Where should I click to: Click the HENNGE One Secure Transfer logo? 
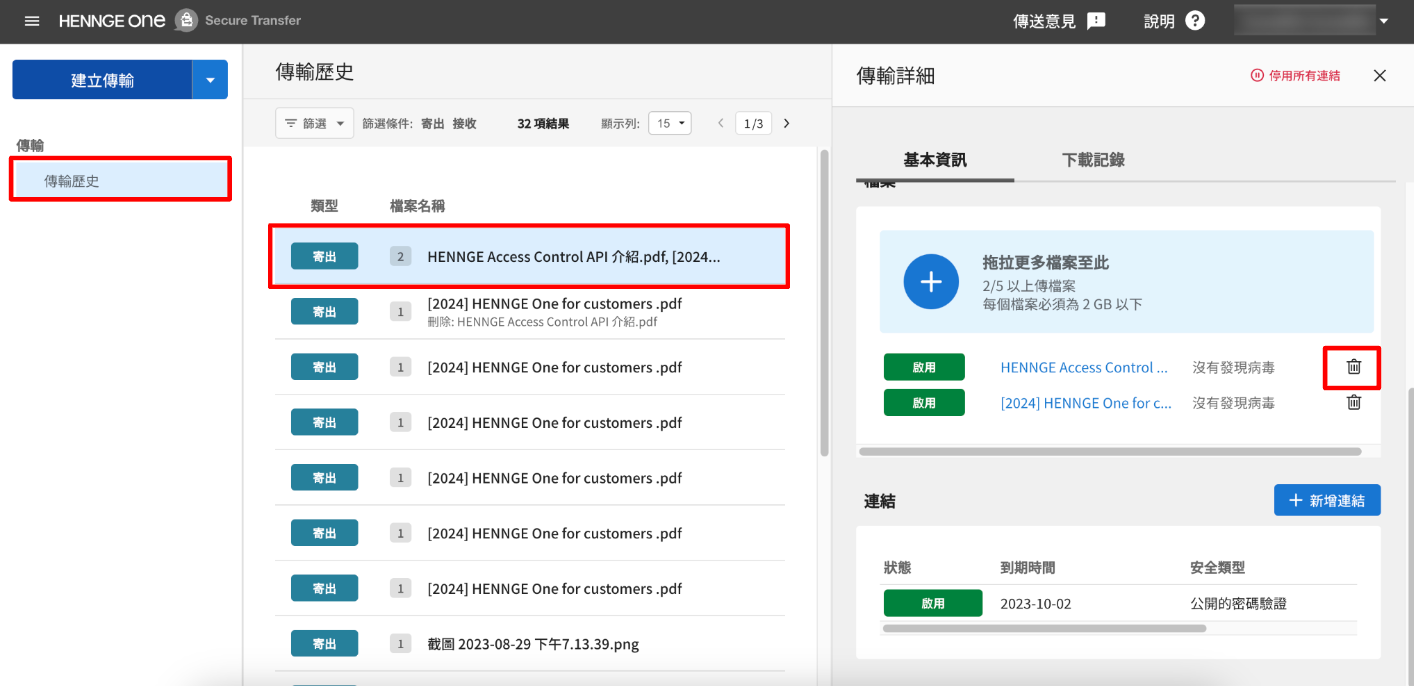point(180,20)
